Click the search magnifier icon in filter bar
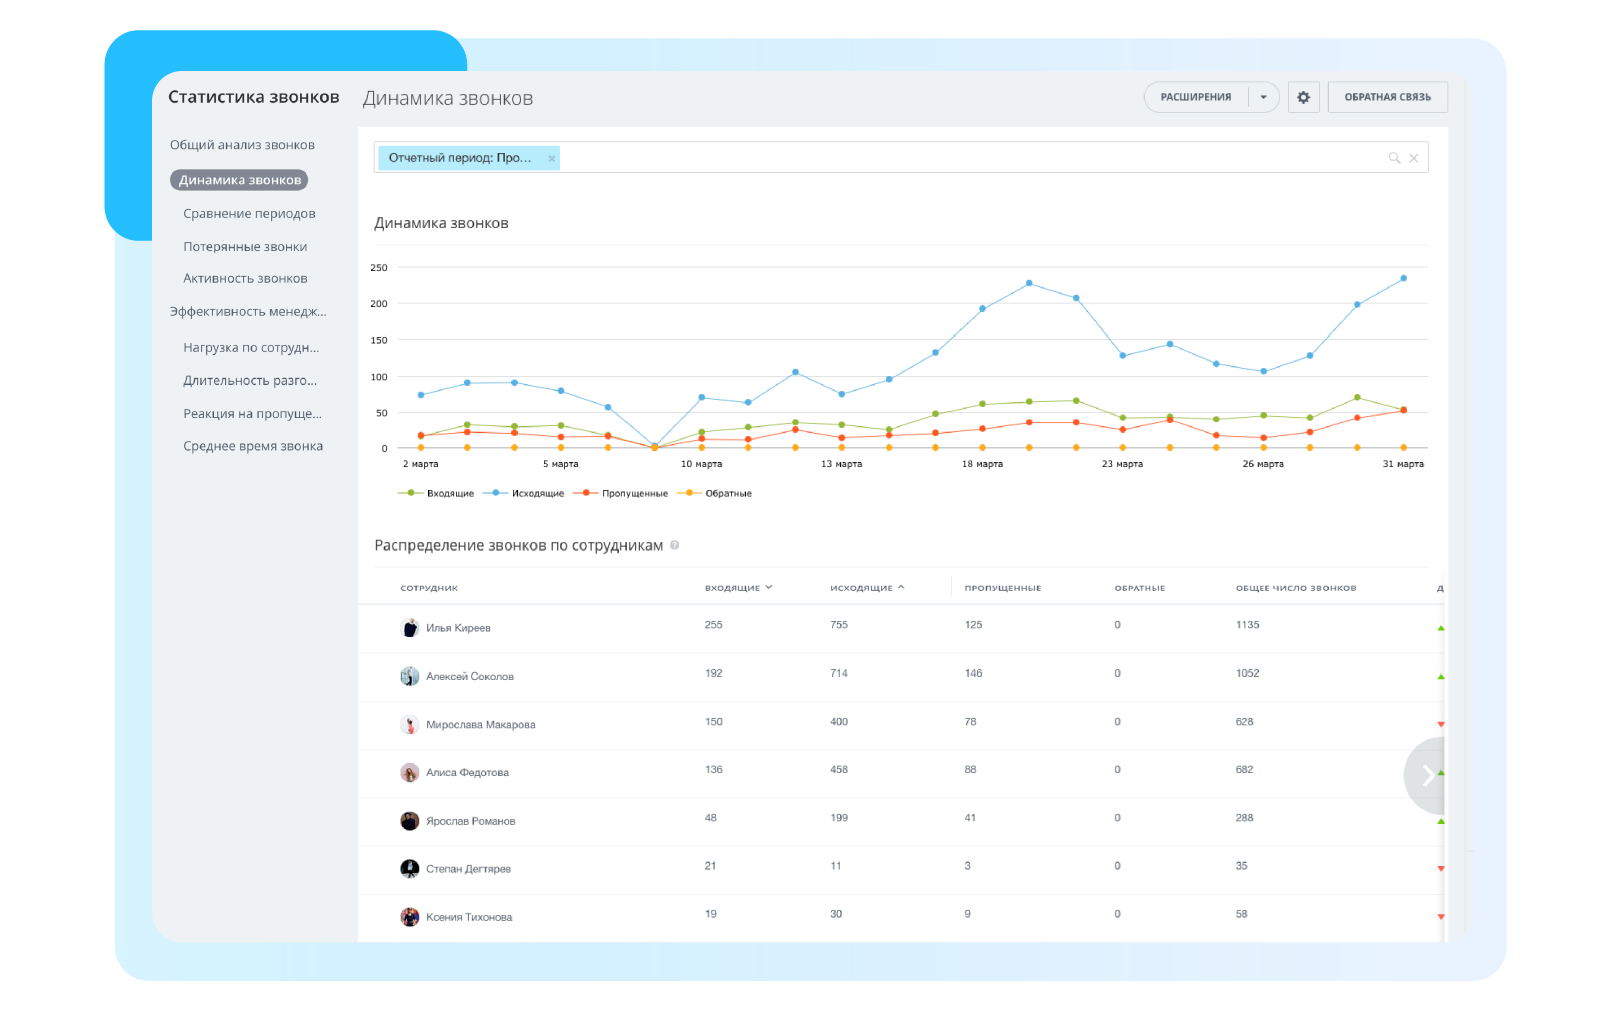This screenshot has height=1013, width=1616. tap(1394, 158)
